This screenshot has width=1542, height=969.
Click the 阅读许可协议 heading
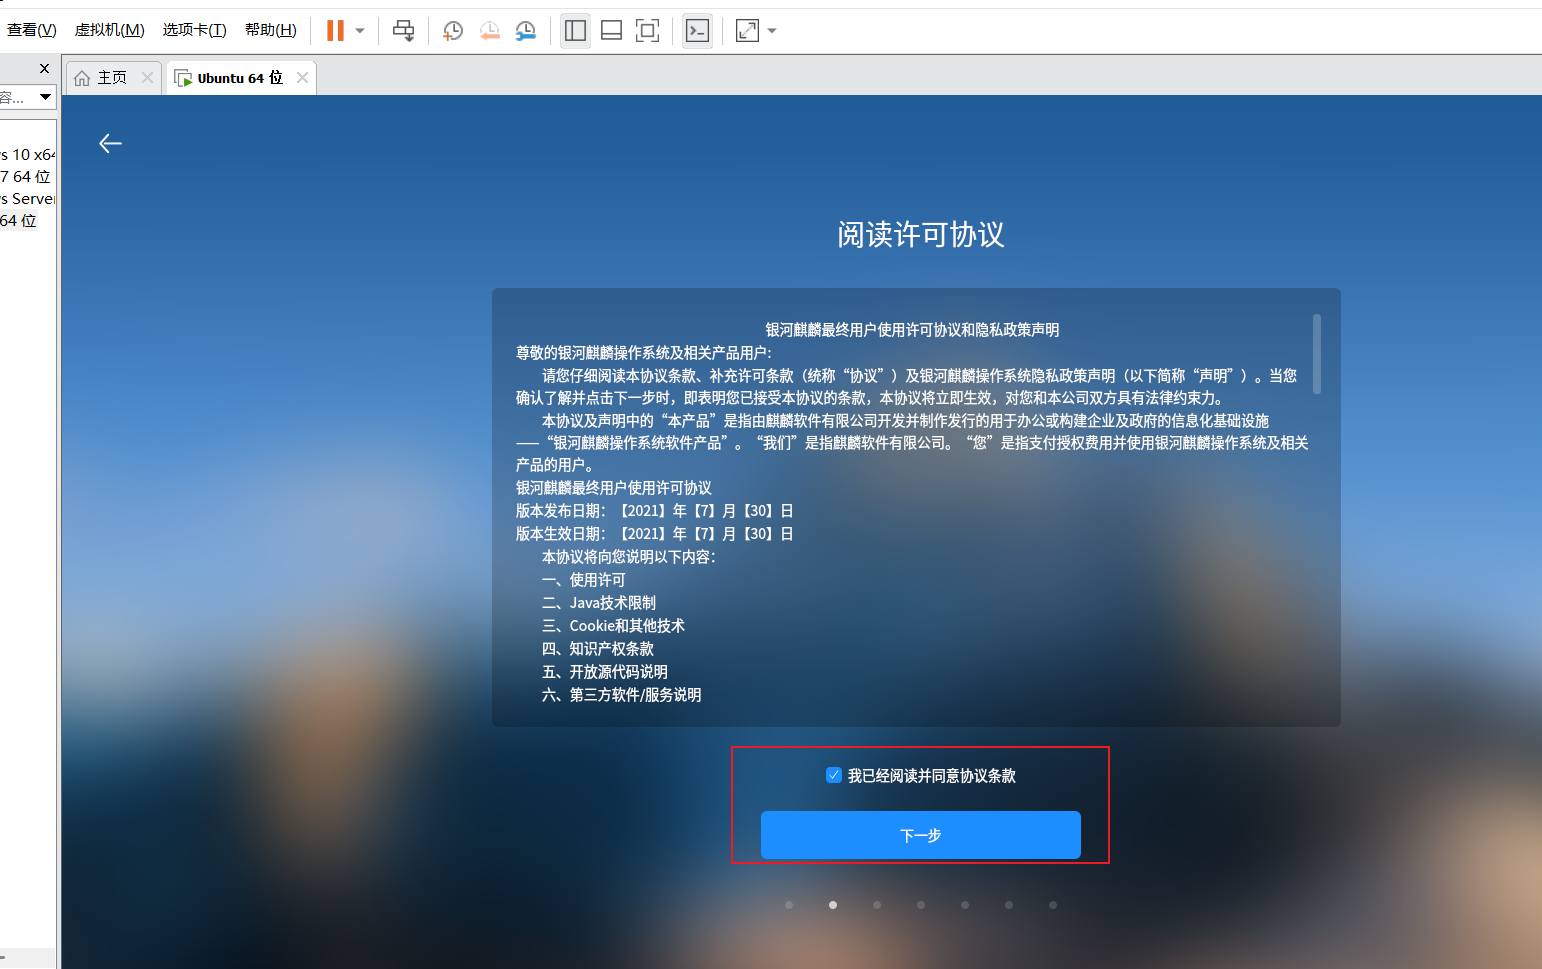(921, 235)
